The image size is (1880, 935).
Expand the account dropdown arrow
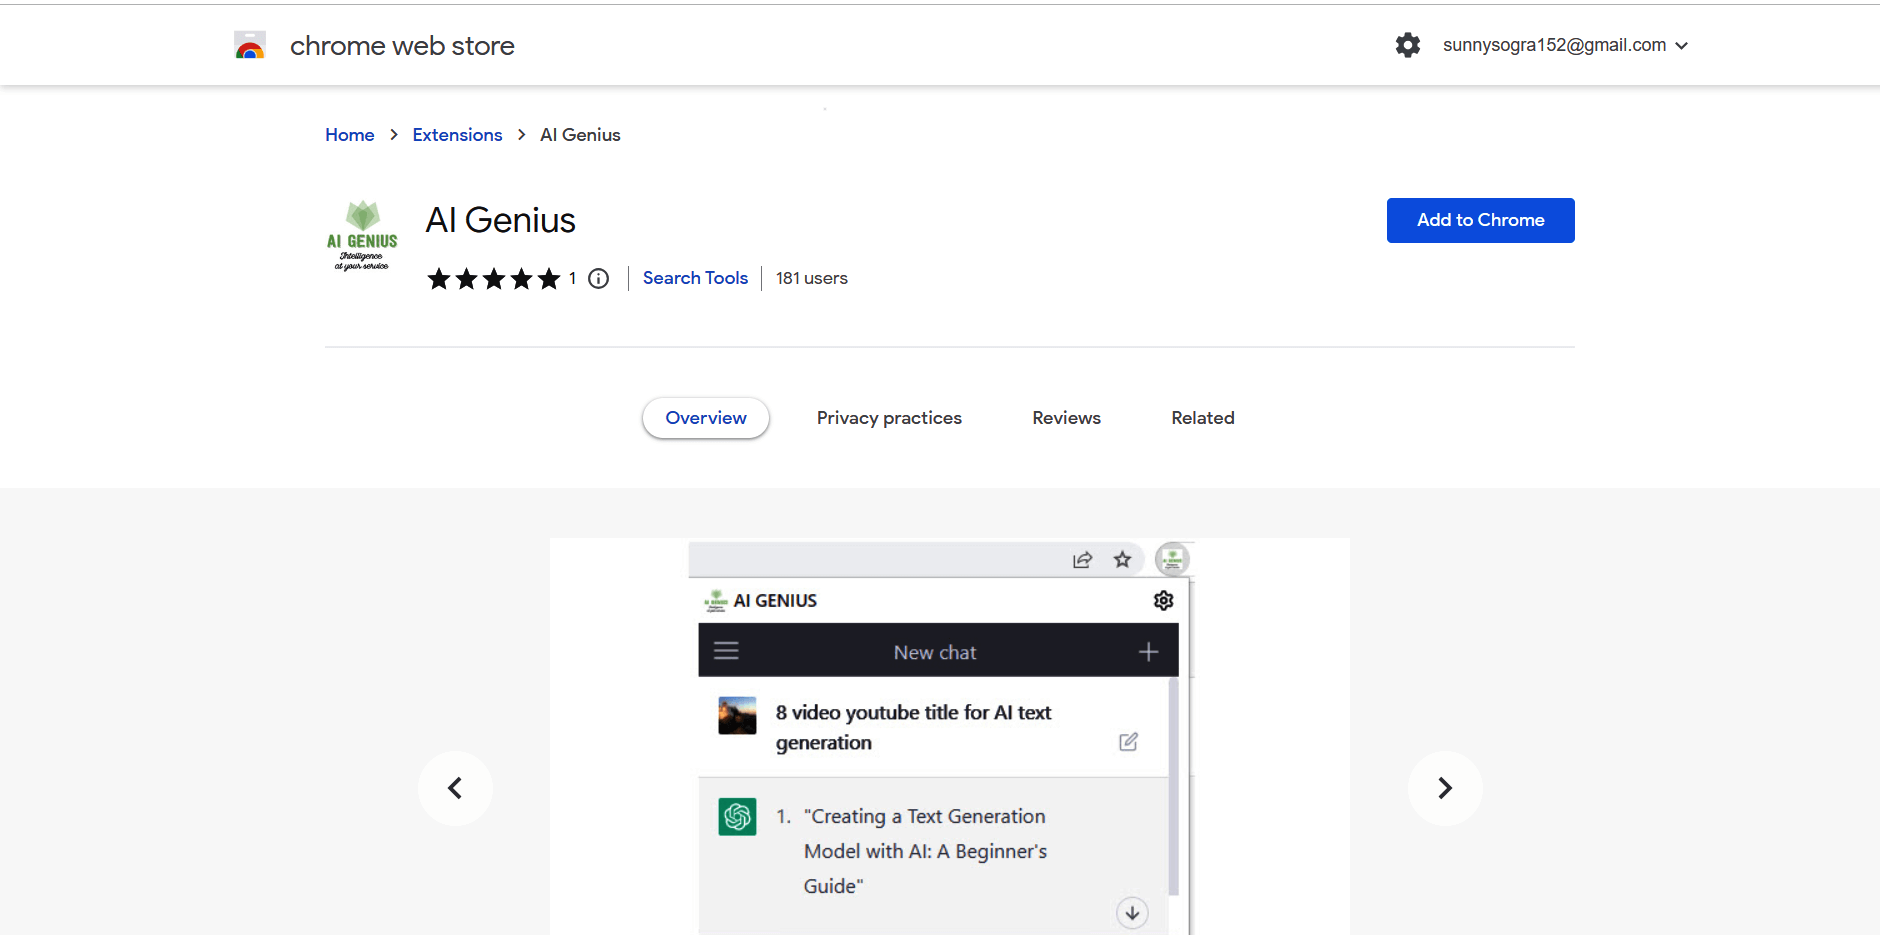[x=1682, y=45]
